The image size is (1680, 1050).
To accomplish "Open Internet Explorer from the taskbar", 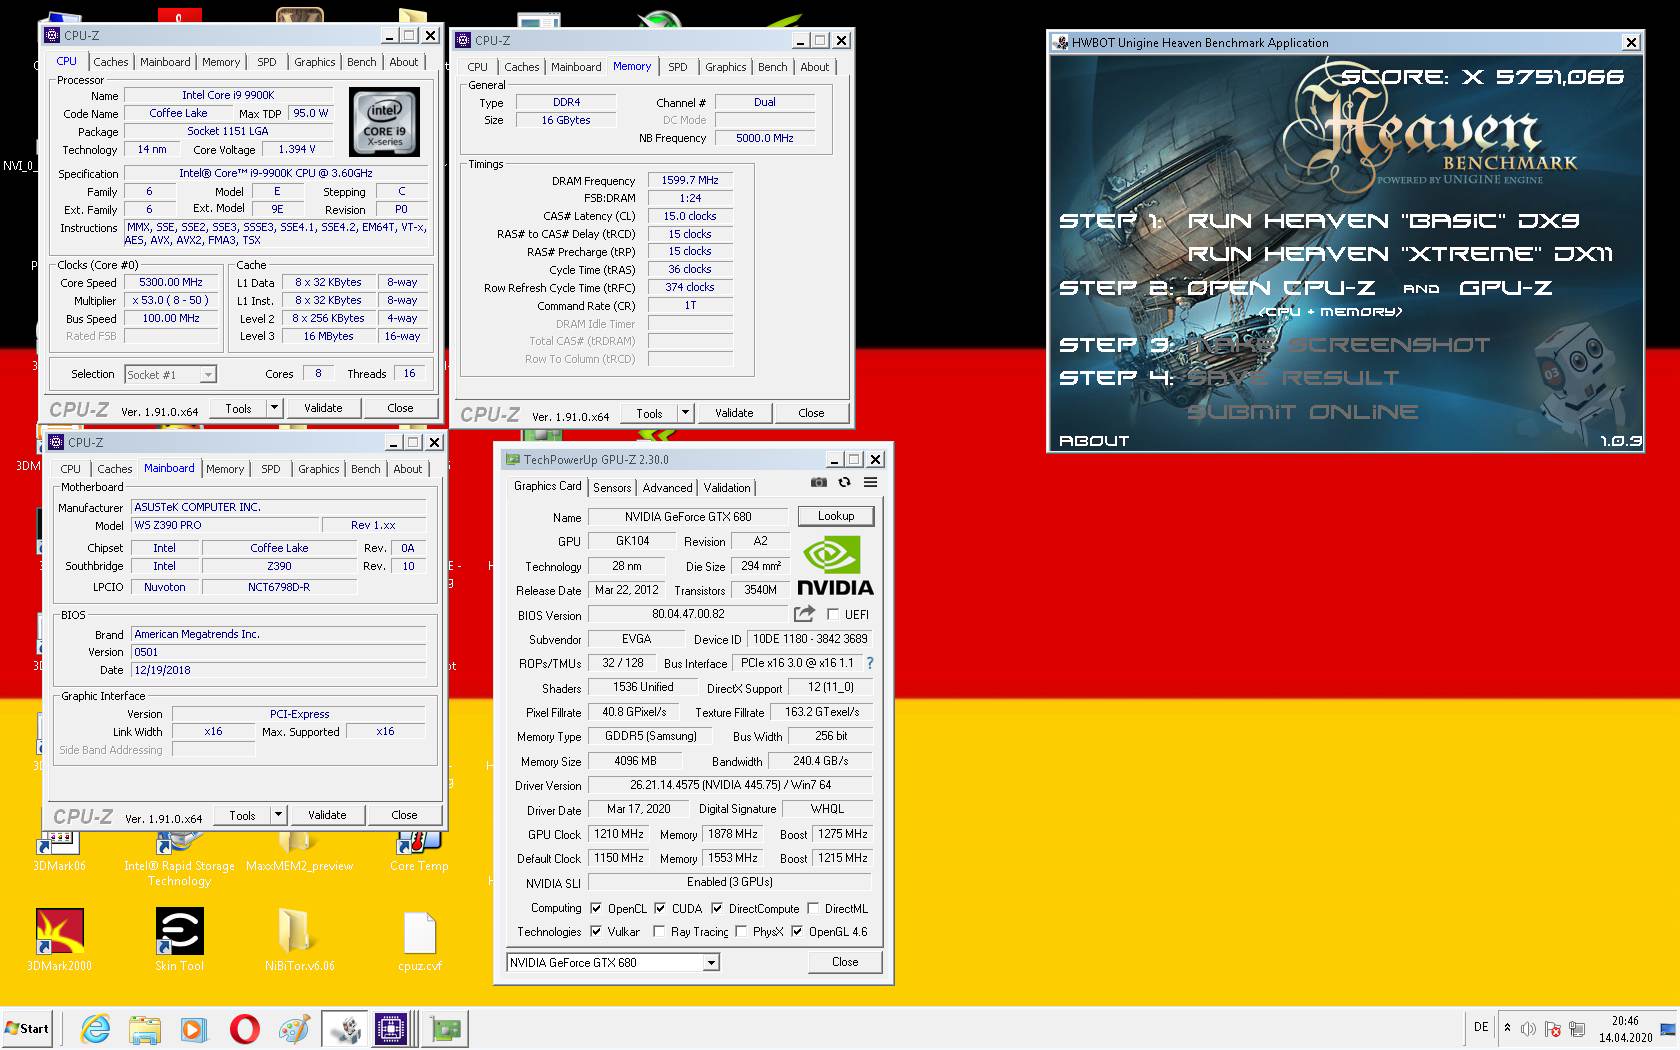I will click(x=96, y=1029).
